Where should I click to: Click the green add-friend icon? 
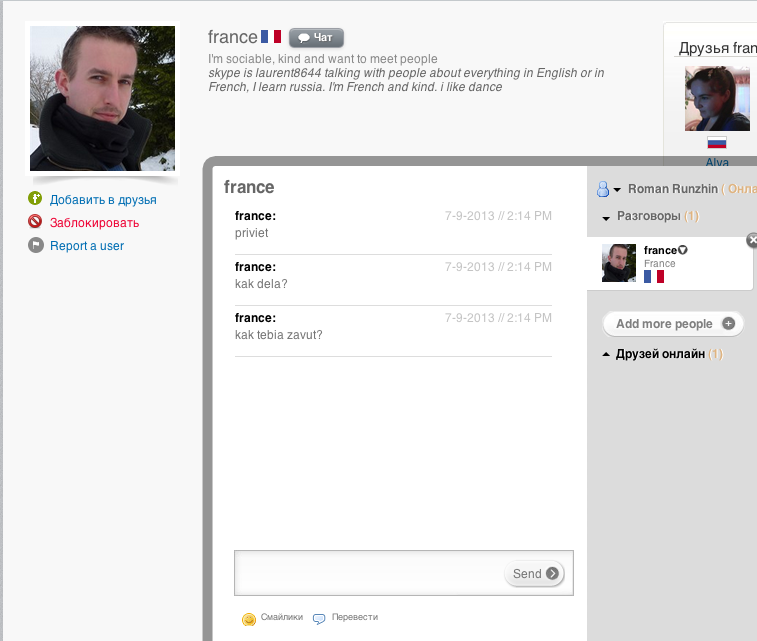tap(35, 198)
